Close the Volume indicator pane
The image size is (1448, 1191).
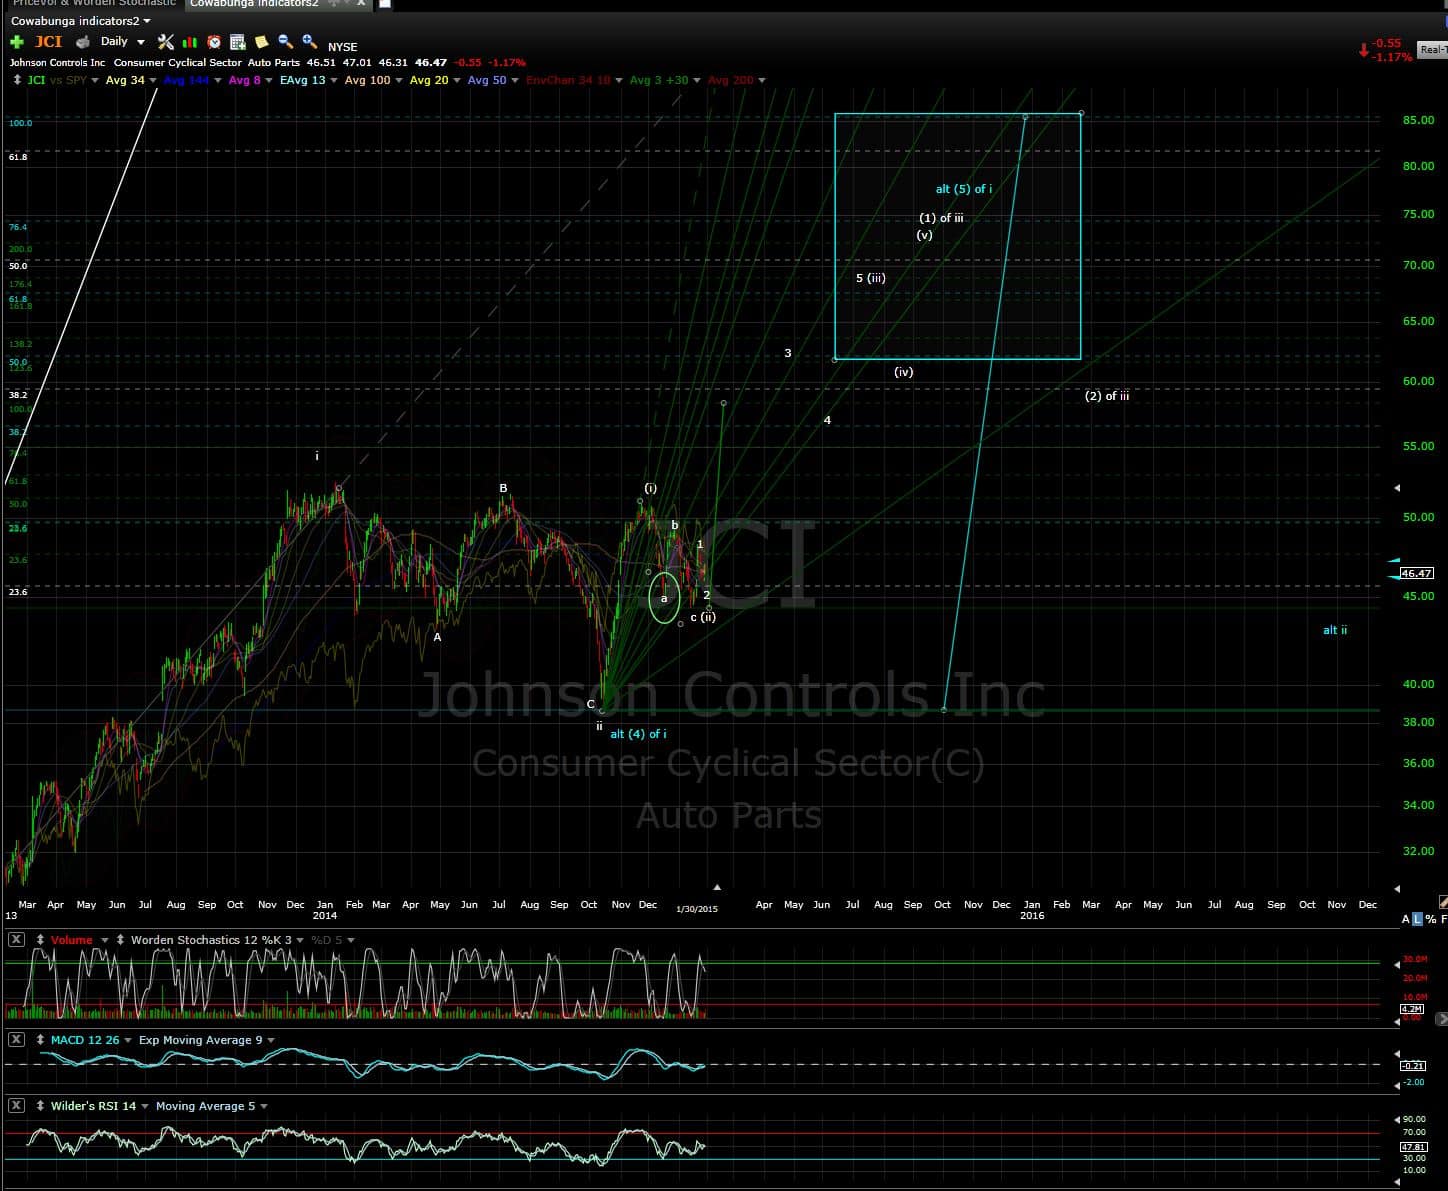click(x=17, y=940)
